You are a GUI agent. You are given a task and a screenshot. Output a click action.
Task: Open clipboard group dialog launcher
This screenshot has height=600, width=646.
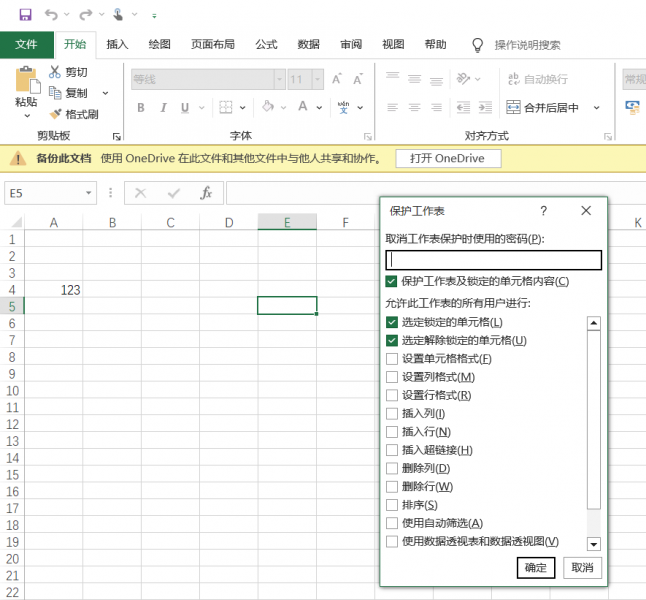(117, 136)
